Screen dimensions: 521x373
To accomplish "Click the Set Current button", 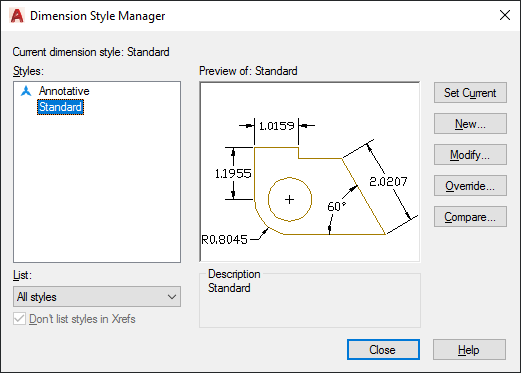I will click(470, 93).
